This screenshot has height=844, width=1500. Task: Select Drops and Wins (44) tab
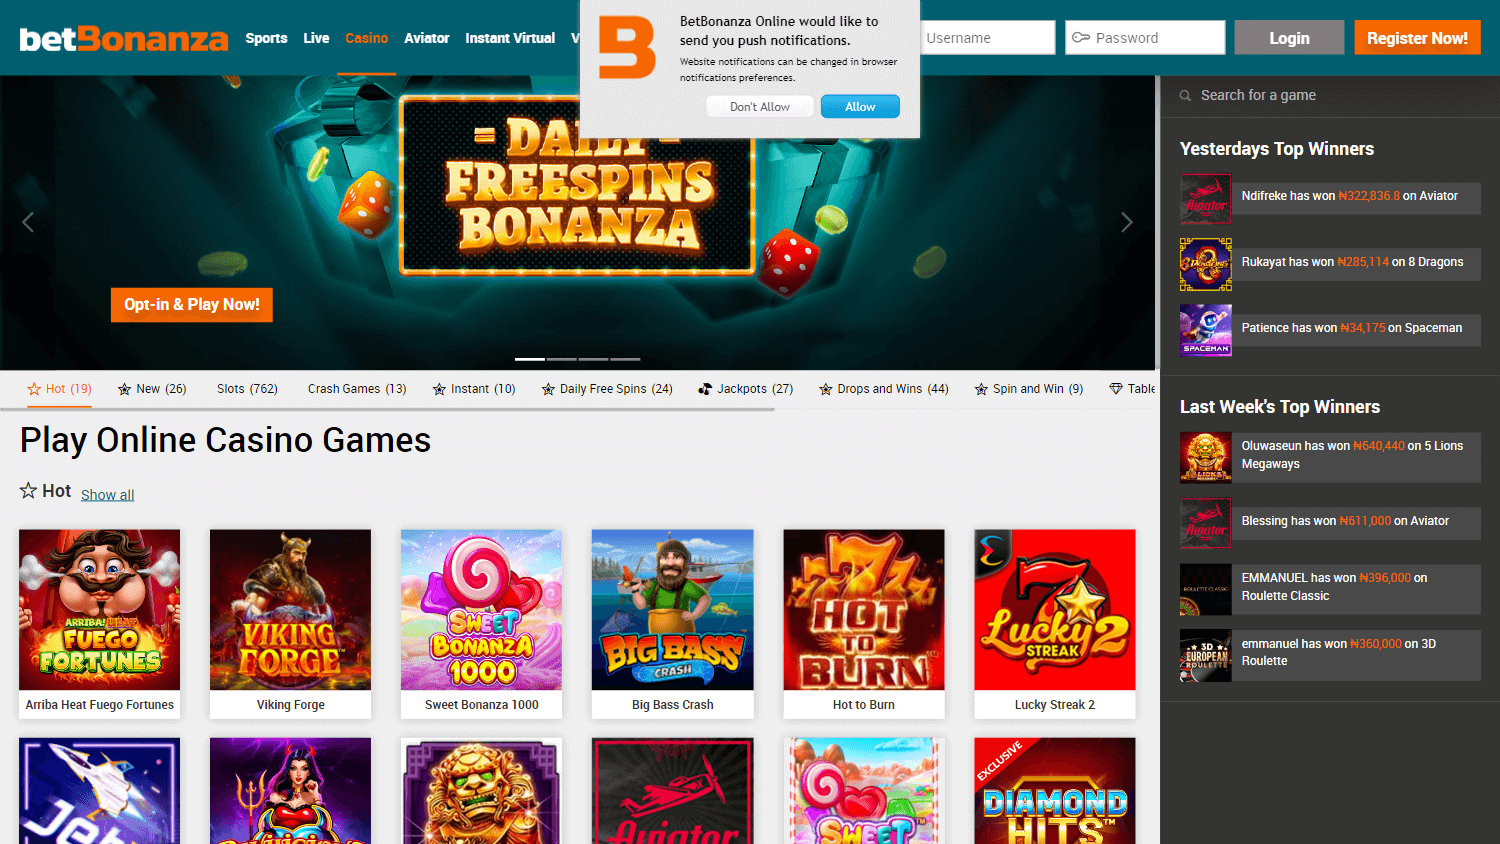tap(884, 389)
